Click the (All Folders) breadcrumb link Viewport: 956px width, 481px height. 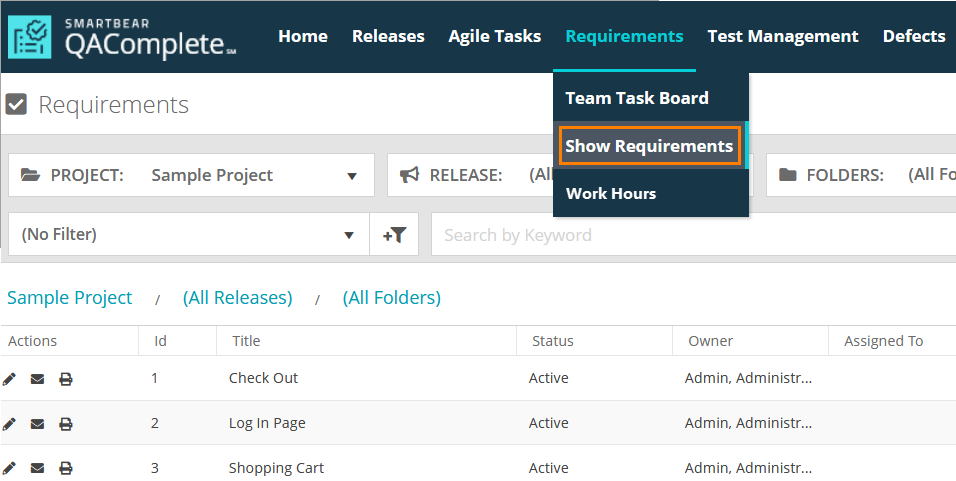tap(391, 298)
